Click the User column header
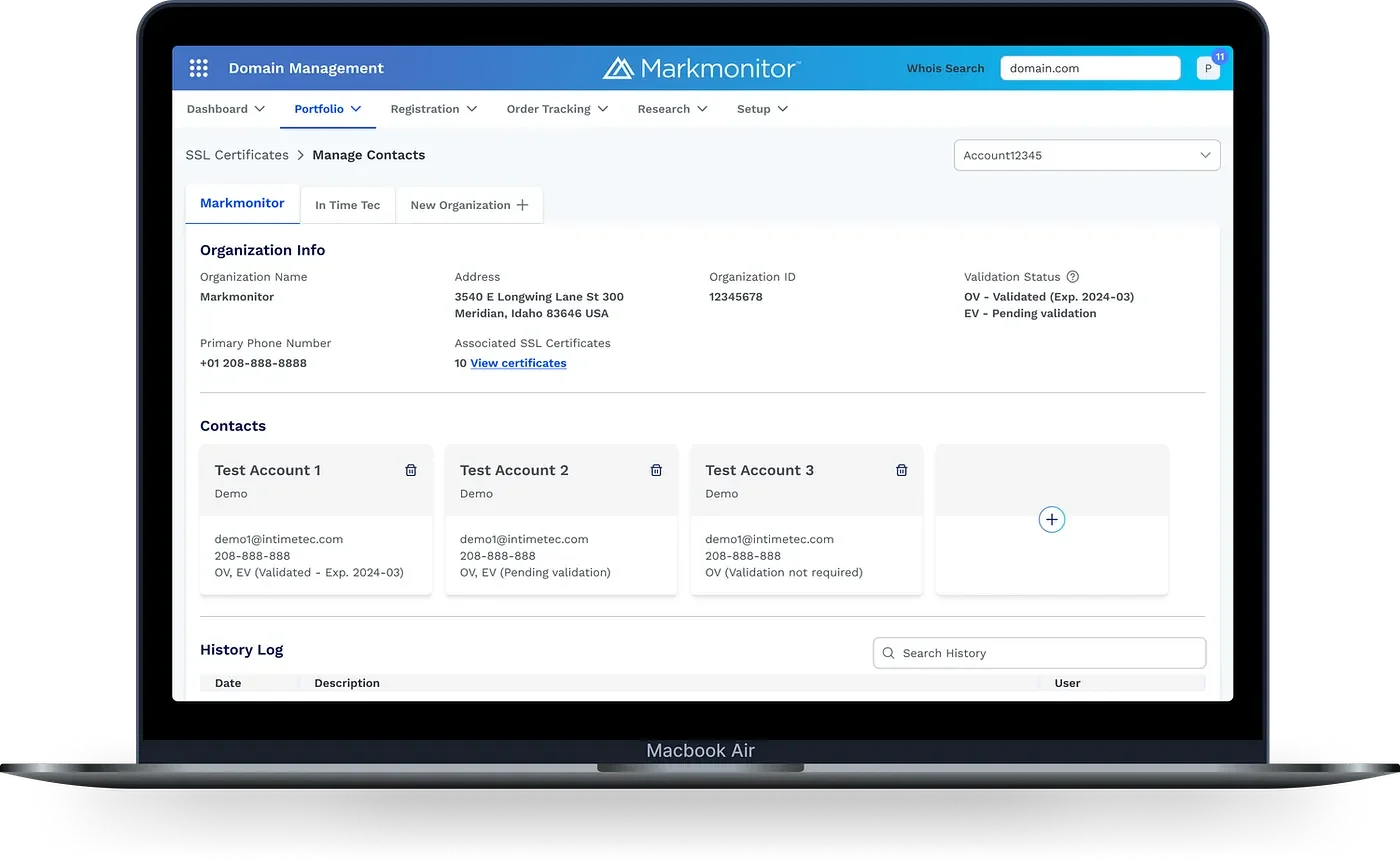Screen dimensions: 1400x865 (1067, 683)
